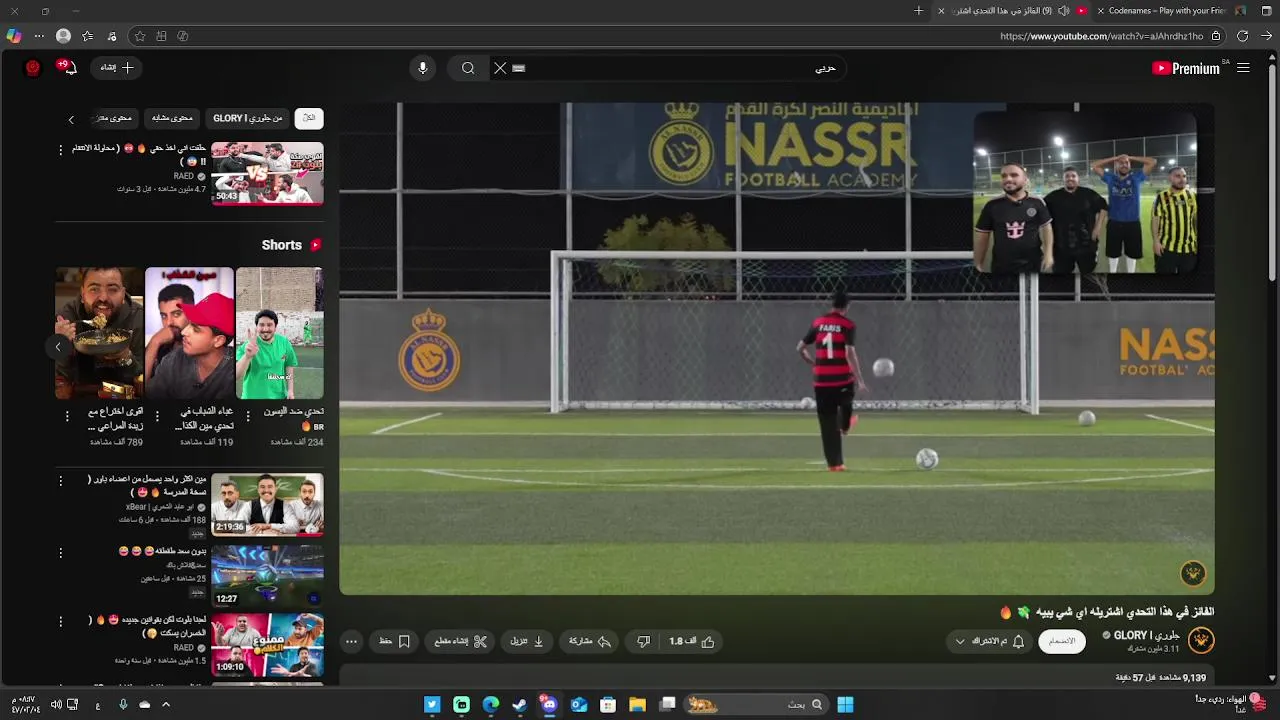Click the Join (الانضمام) channel button
The height and width of the screenshot is (720, 1280).
click(1062, 641)
